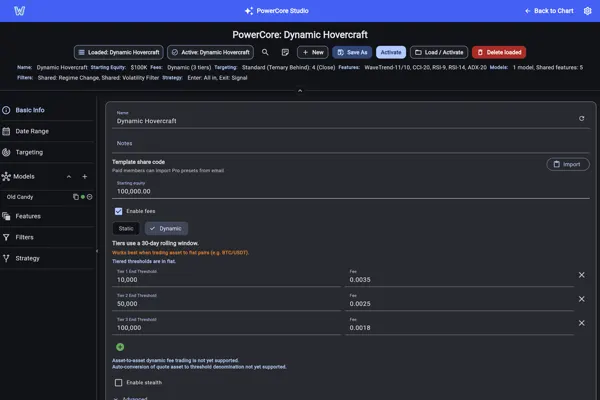600x400 pixels.
Task: Click the Activate button
Action: (x=391, y=52)
